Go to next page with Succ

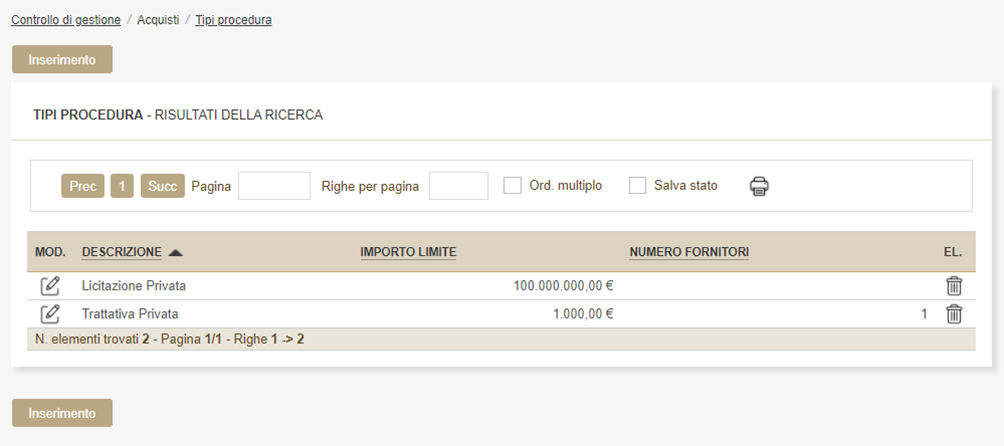(162, 186)
